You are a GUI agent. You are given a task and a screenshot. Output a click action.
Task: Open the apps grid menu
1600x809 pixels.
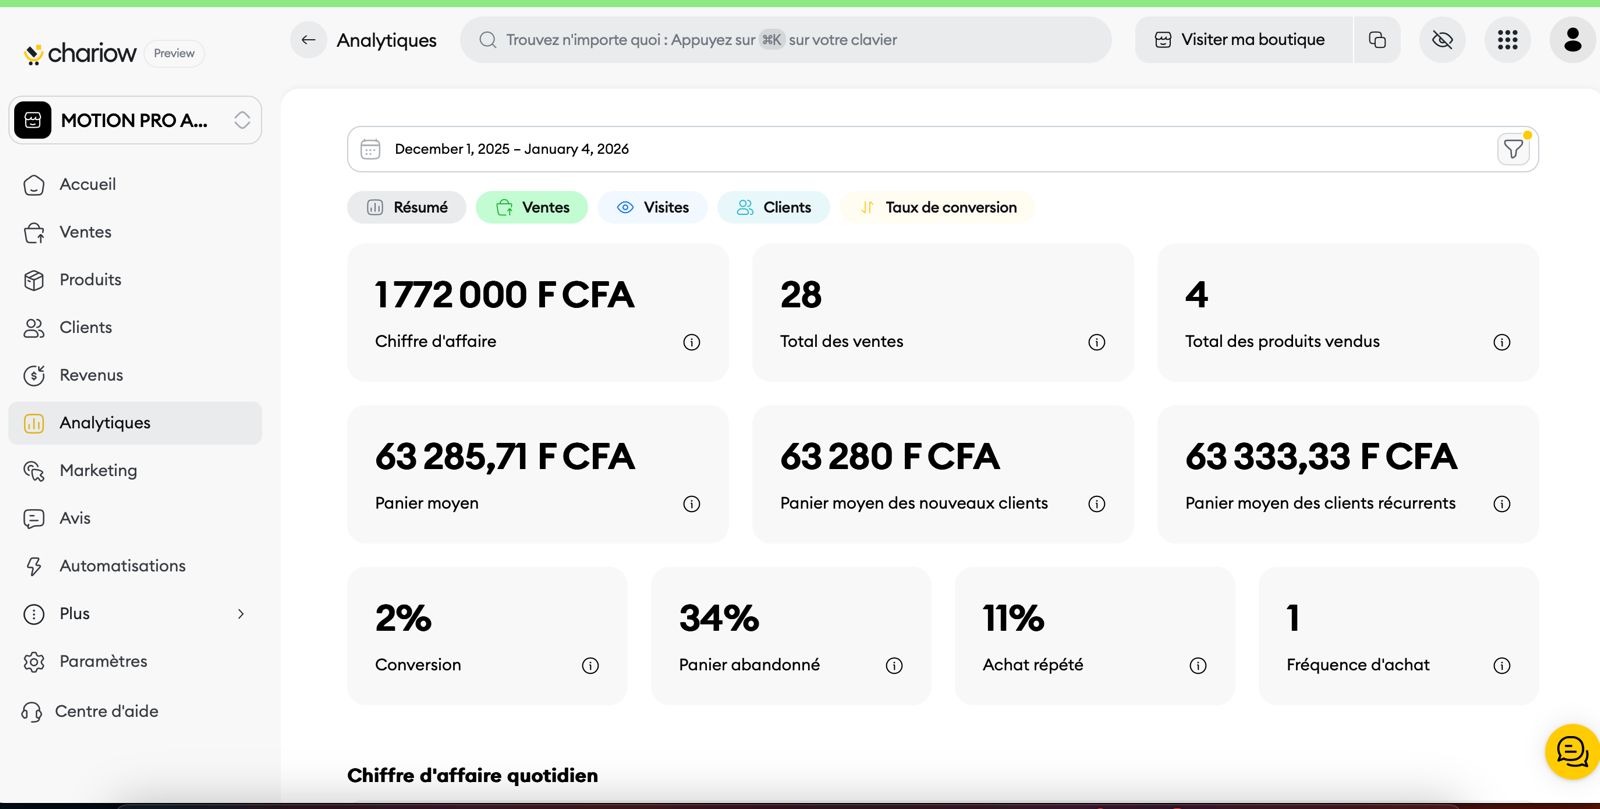pos(1508,40)
